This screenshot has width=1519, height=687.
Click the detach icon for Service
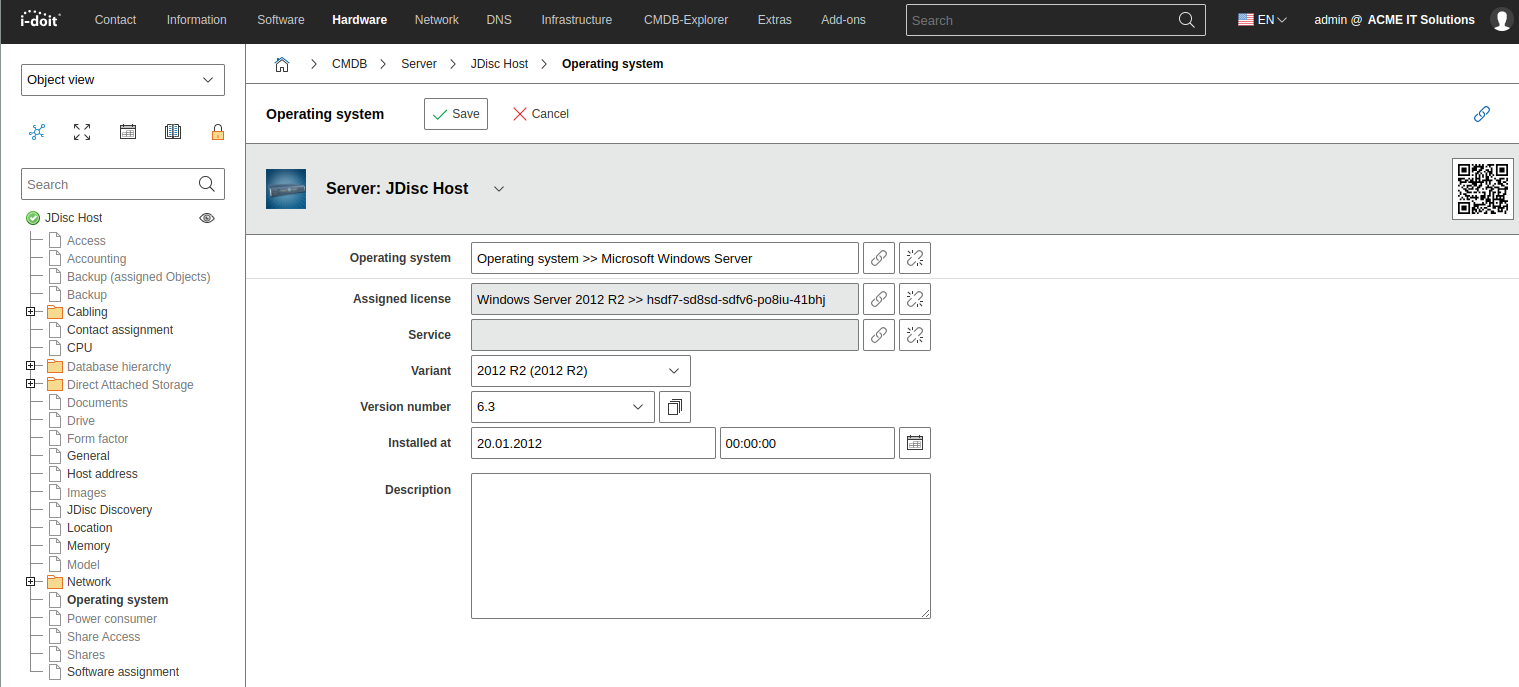tap(915, 335)
